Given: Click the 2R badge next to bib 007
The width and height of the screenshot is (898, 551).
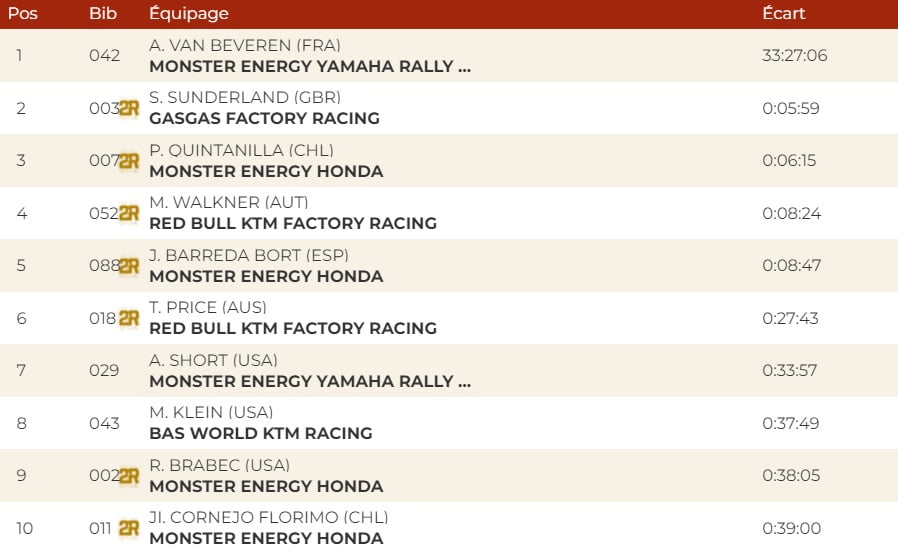Looking at the screenshot, I should (x=129, y=161).
